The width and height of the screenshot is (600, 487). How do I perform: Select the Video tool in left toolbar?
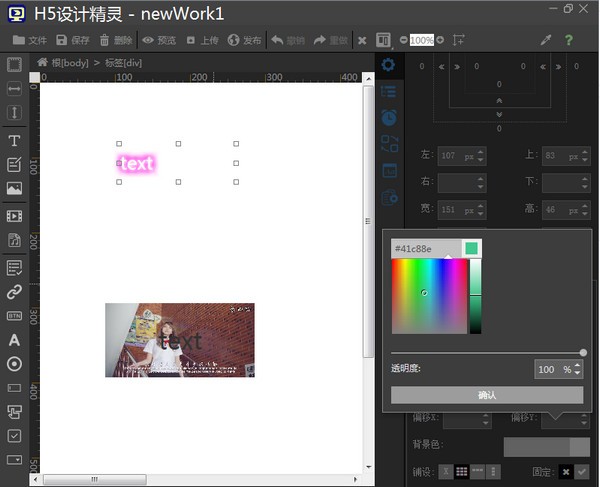point(14,215)
